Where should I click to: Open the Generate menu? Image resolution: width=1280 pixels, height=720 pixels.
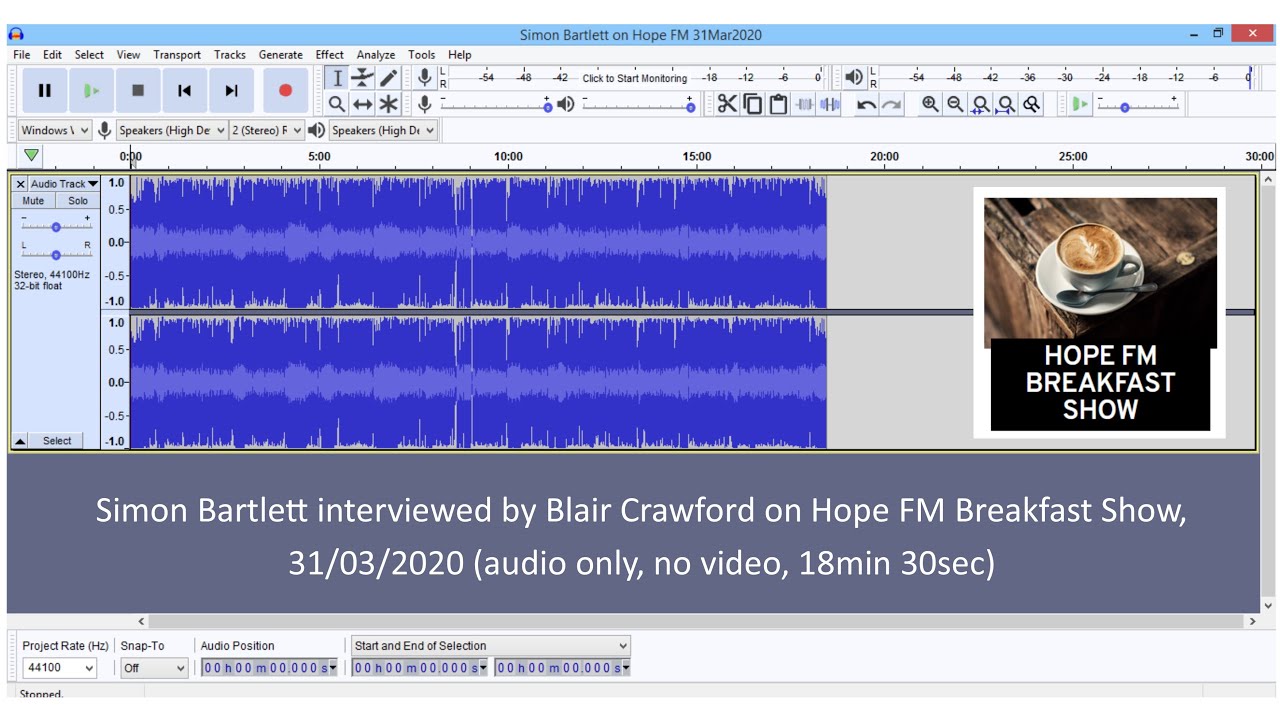(281, 55)
